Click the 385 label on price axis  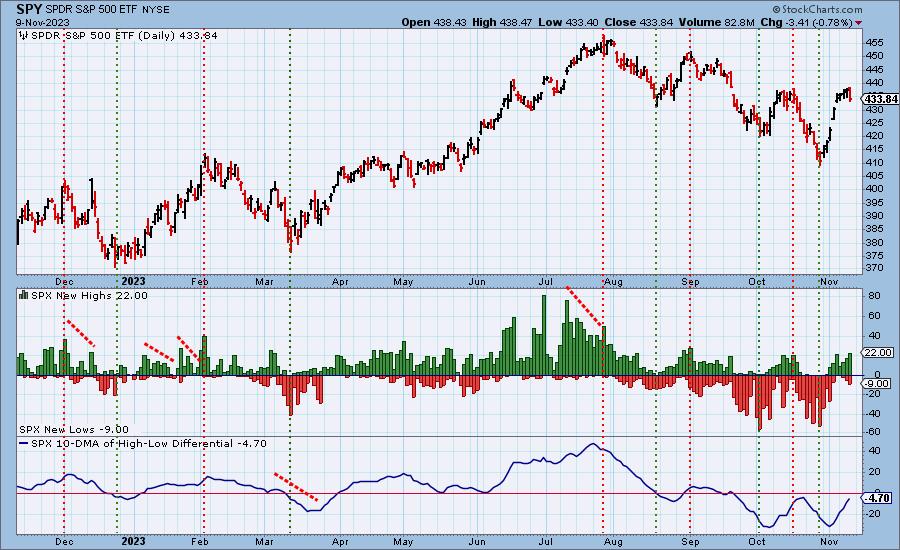[875, 229]
